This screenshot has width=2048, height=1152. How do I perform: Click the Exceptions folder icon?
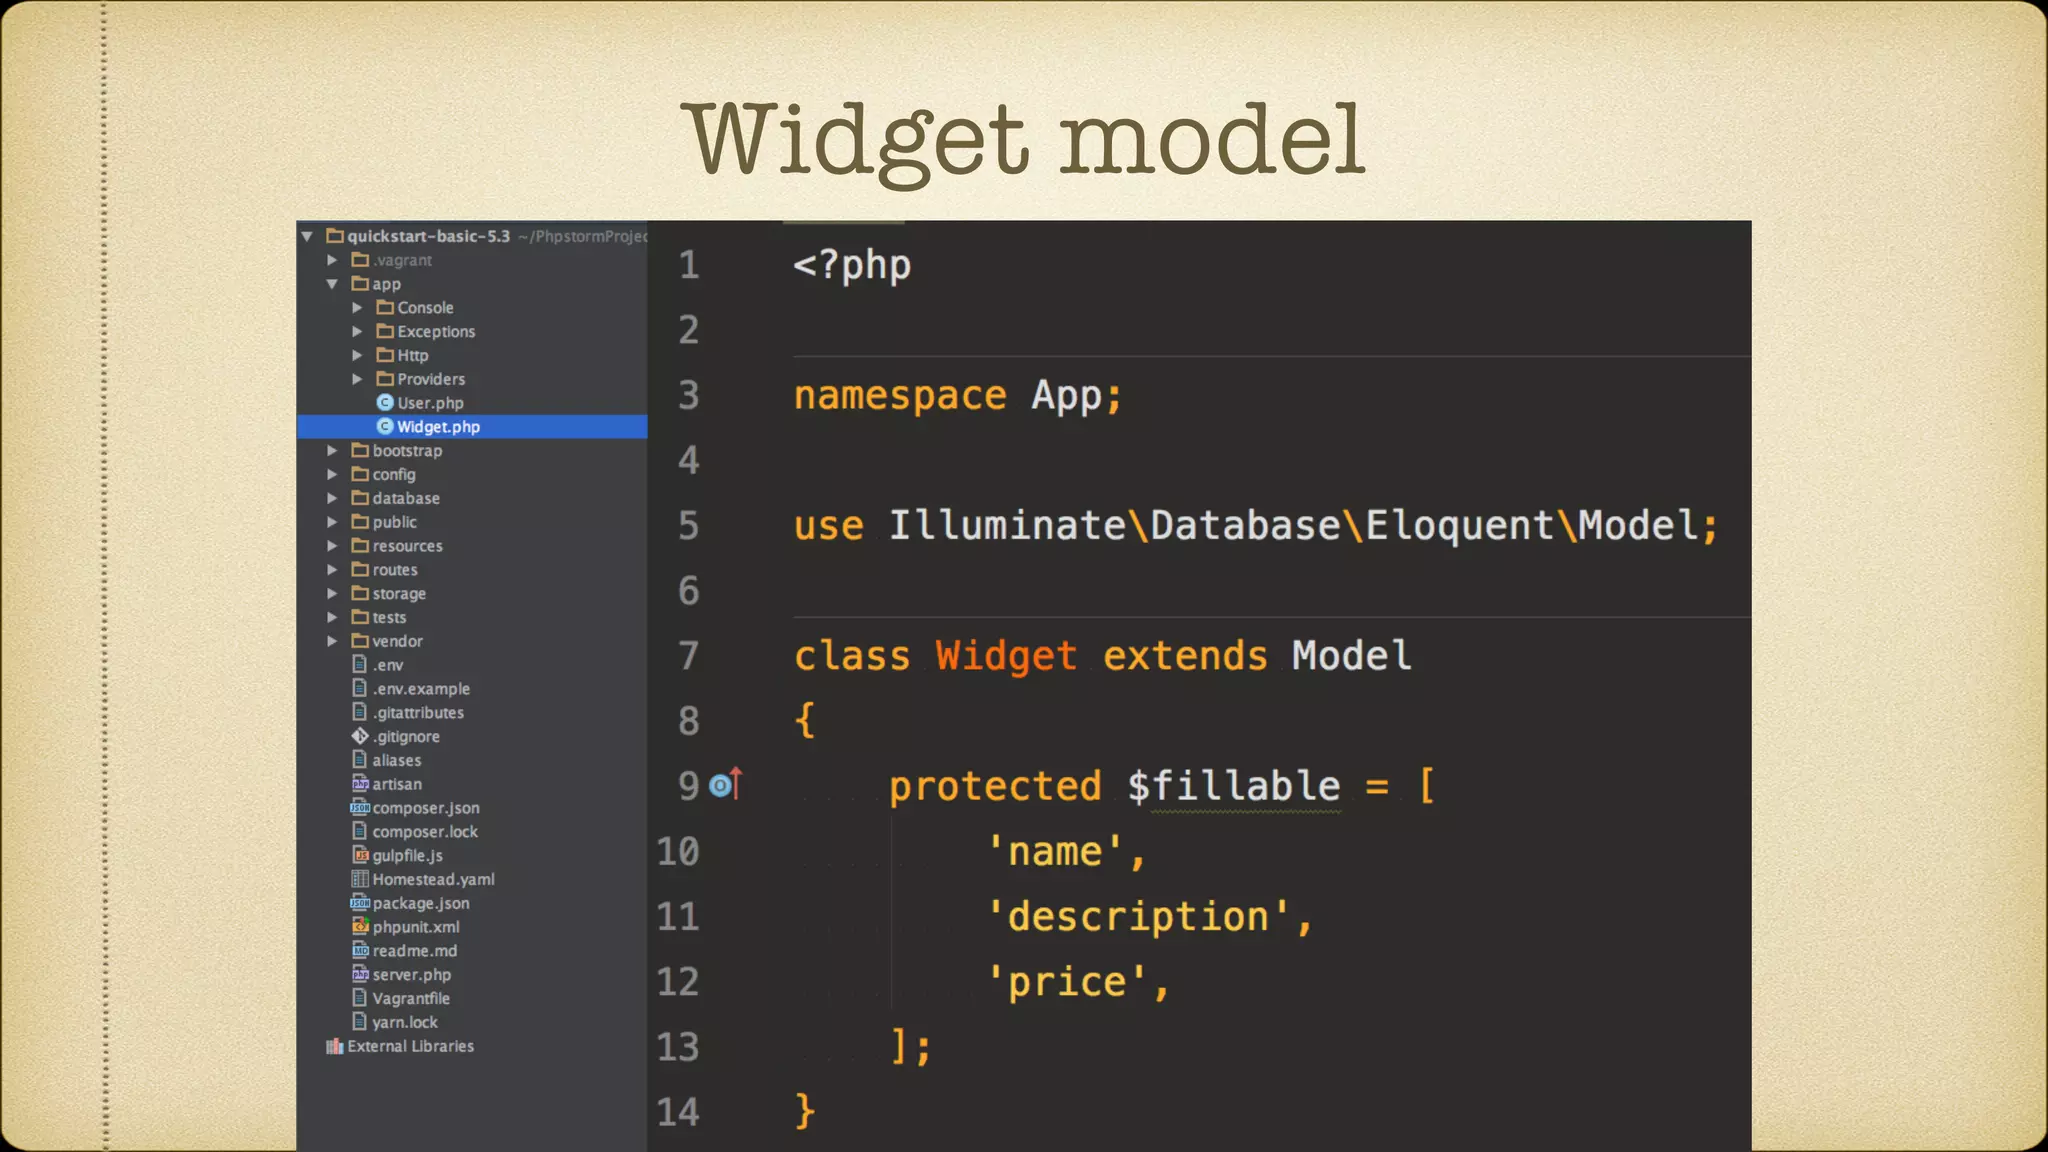tap(385, 331)
